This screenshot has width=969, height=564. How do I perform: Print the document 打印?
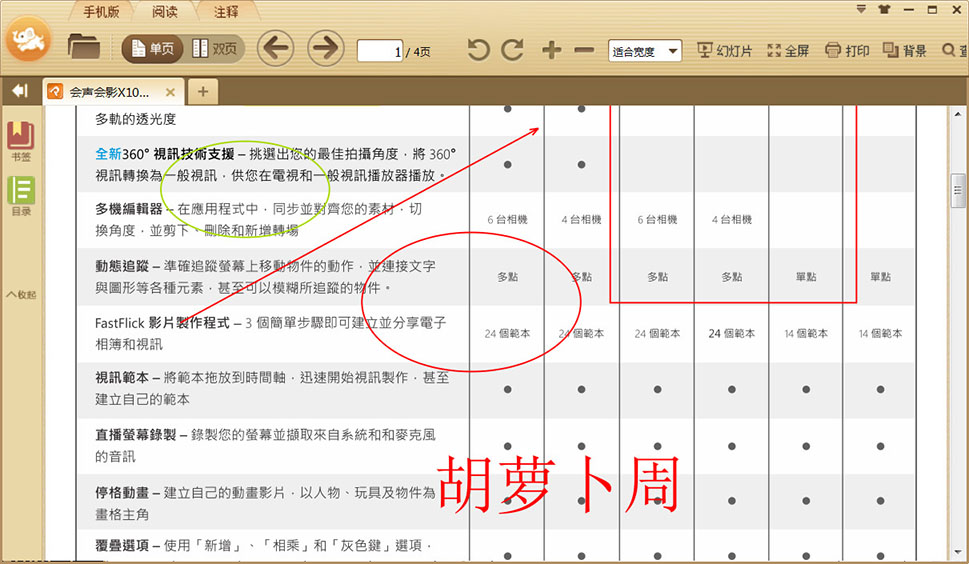(847, 51)
